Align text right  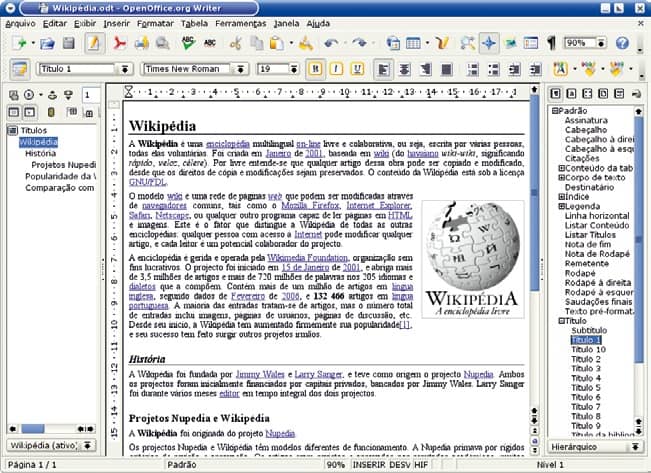[426, 69]
